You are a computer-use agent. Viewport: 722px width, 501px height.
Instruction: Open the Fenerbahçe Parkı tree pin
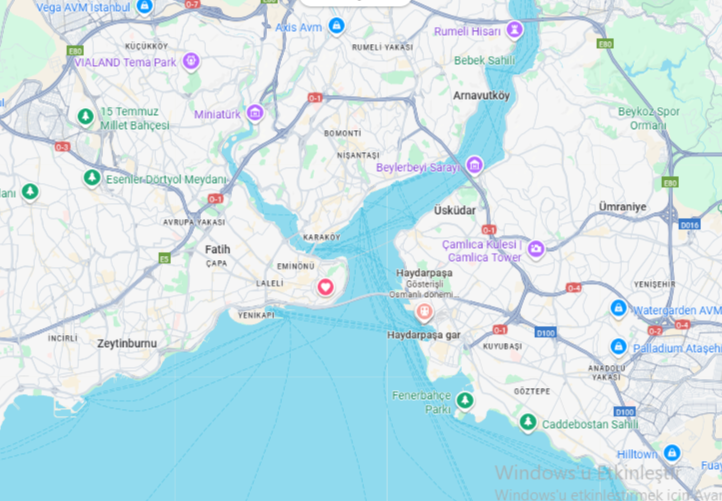pos(465,401)
